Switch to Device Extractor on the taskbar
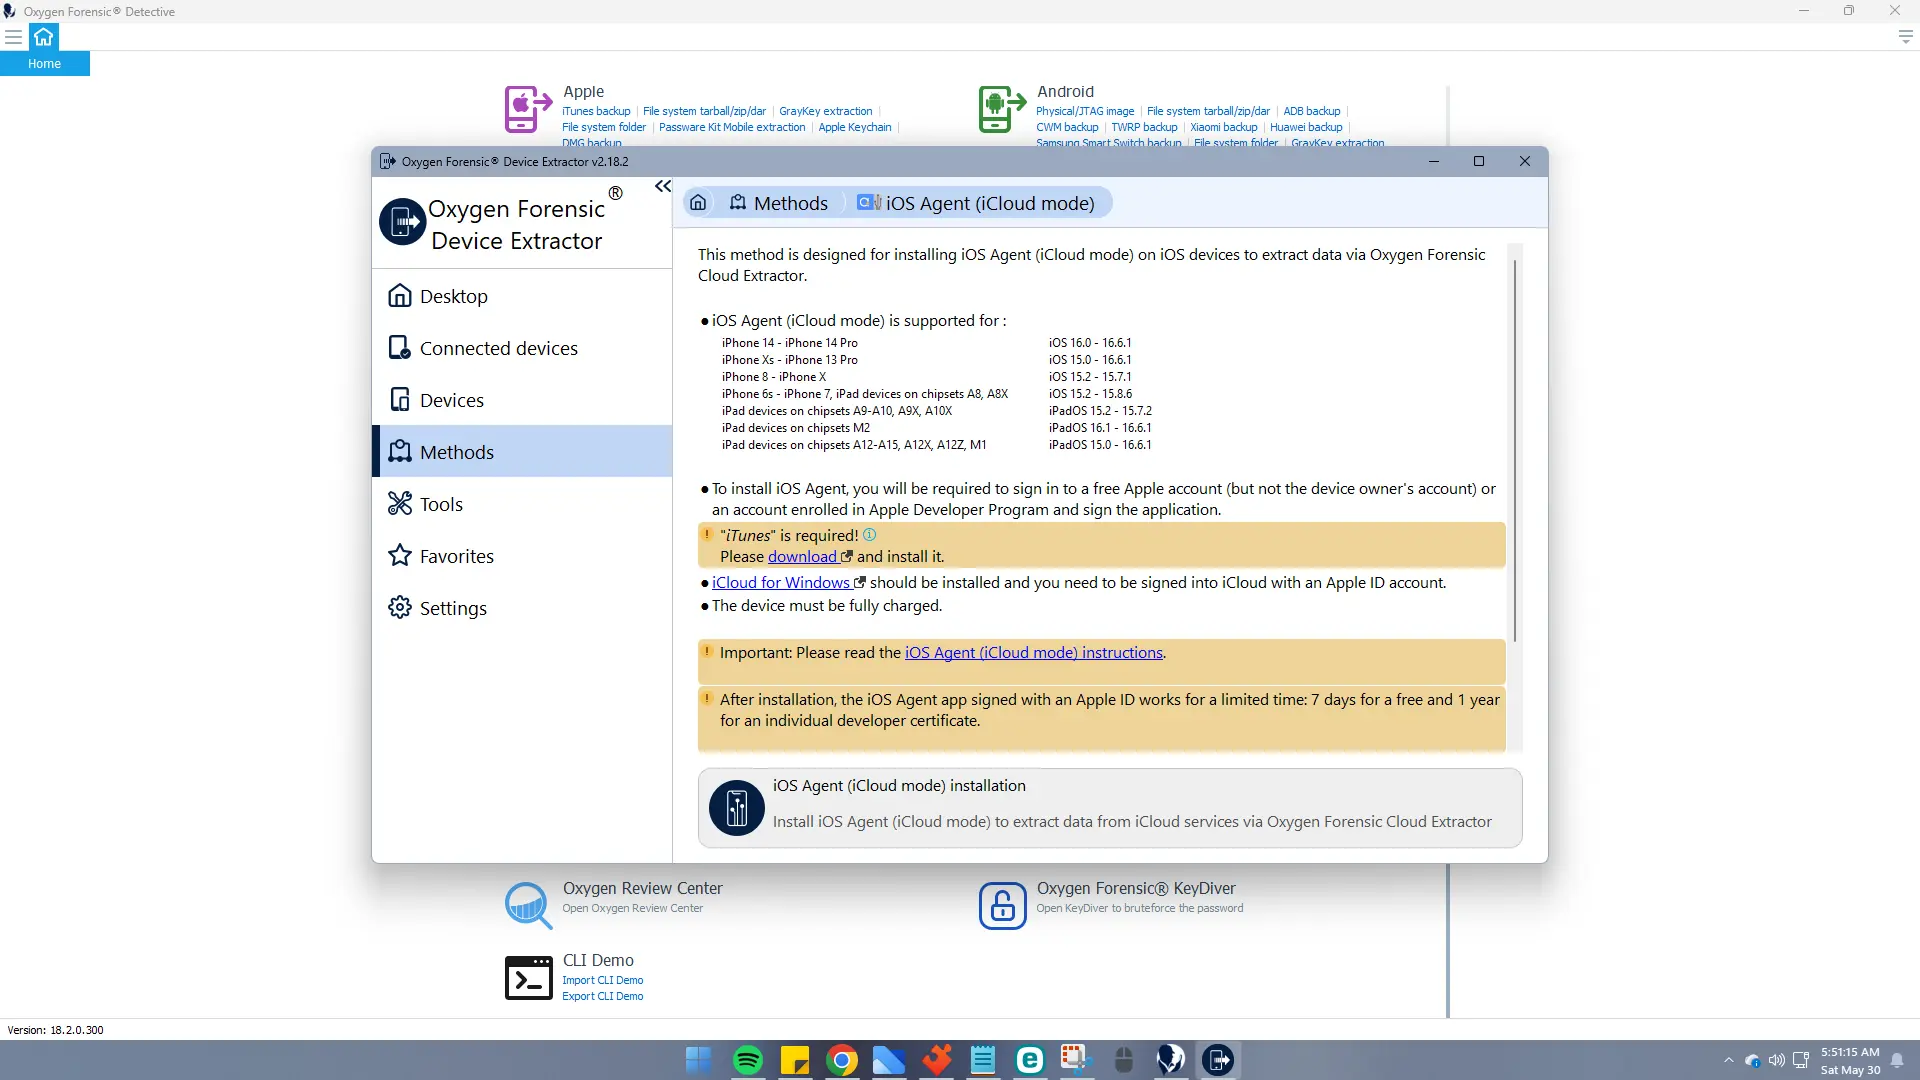Viewport: 1920px width, 1080px height. click(1218, 1060)
